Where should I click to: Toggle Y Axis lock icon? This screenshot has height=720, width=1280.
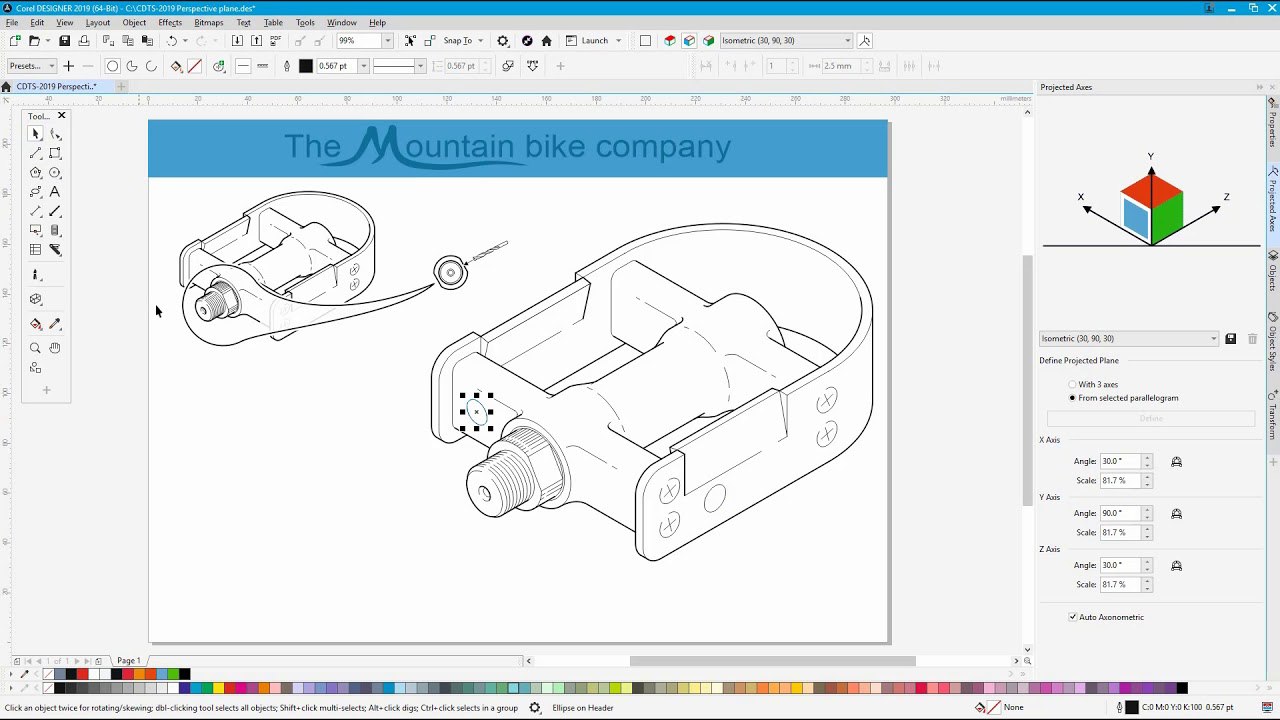pos(1176,513)
